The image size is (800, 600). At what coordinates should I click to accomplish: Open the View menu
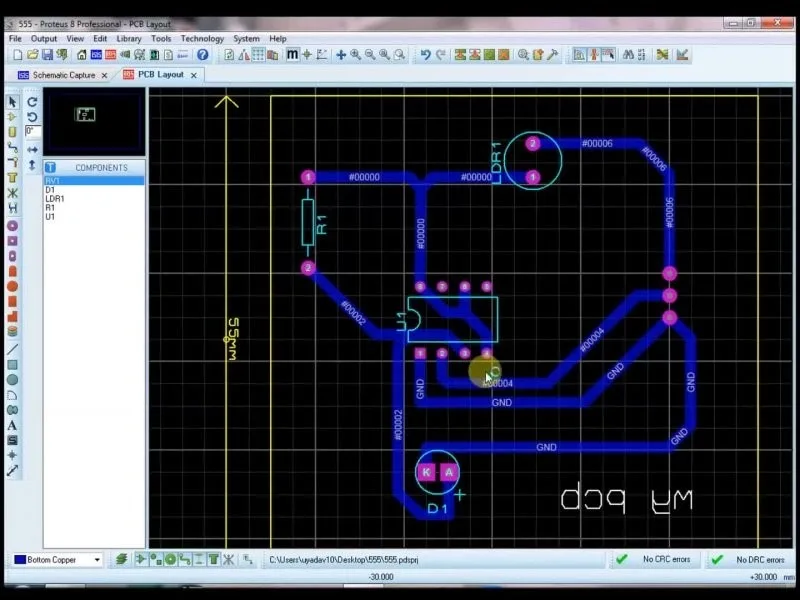[75, 39]
